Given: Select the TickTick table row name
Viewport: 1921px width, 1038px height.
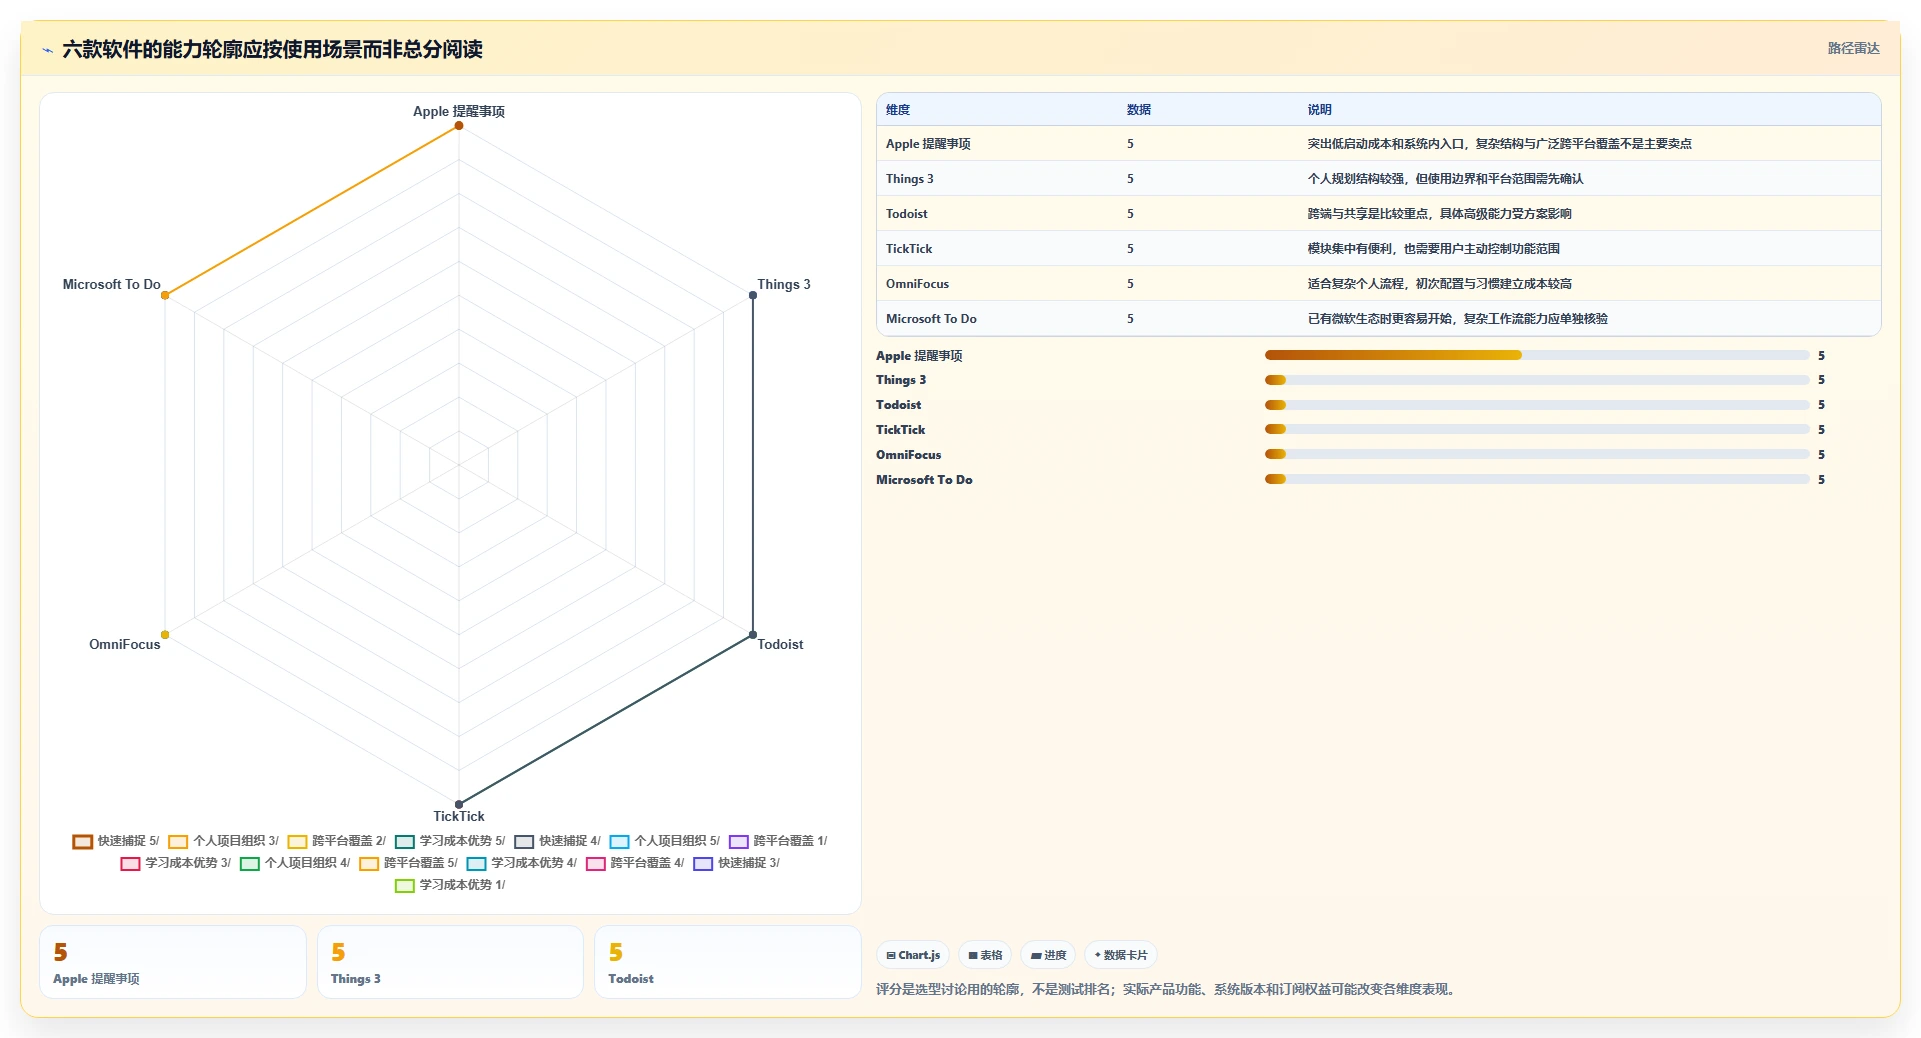Looking at the screenshot, I should [908, 249].
